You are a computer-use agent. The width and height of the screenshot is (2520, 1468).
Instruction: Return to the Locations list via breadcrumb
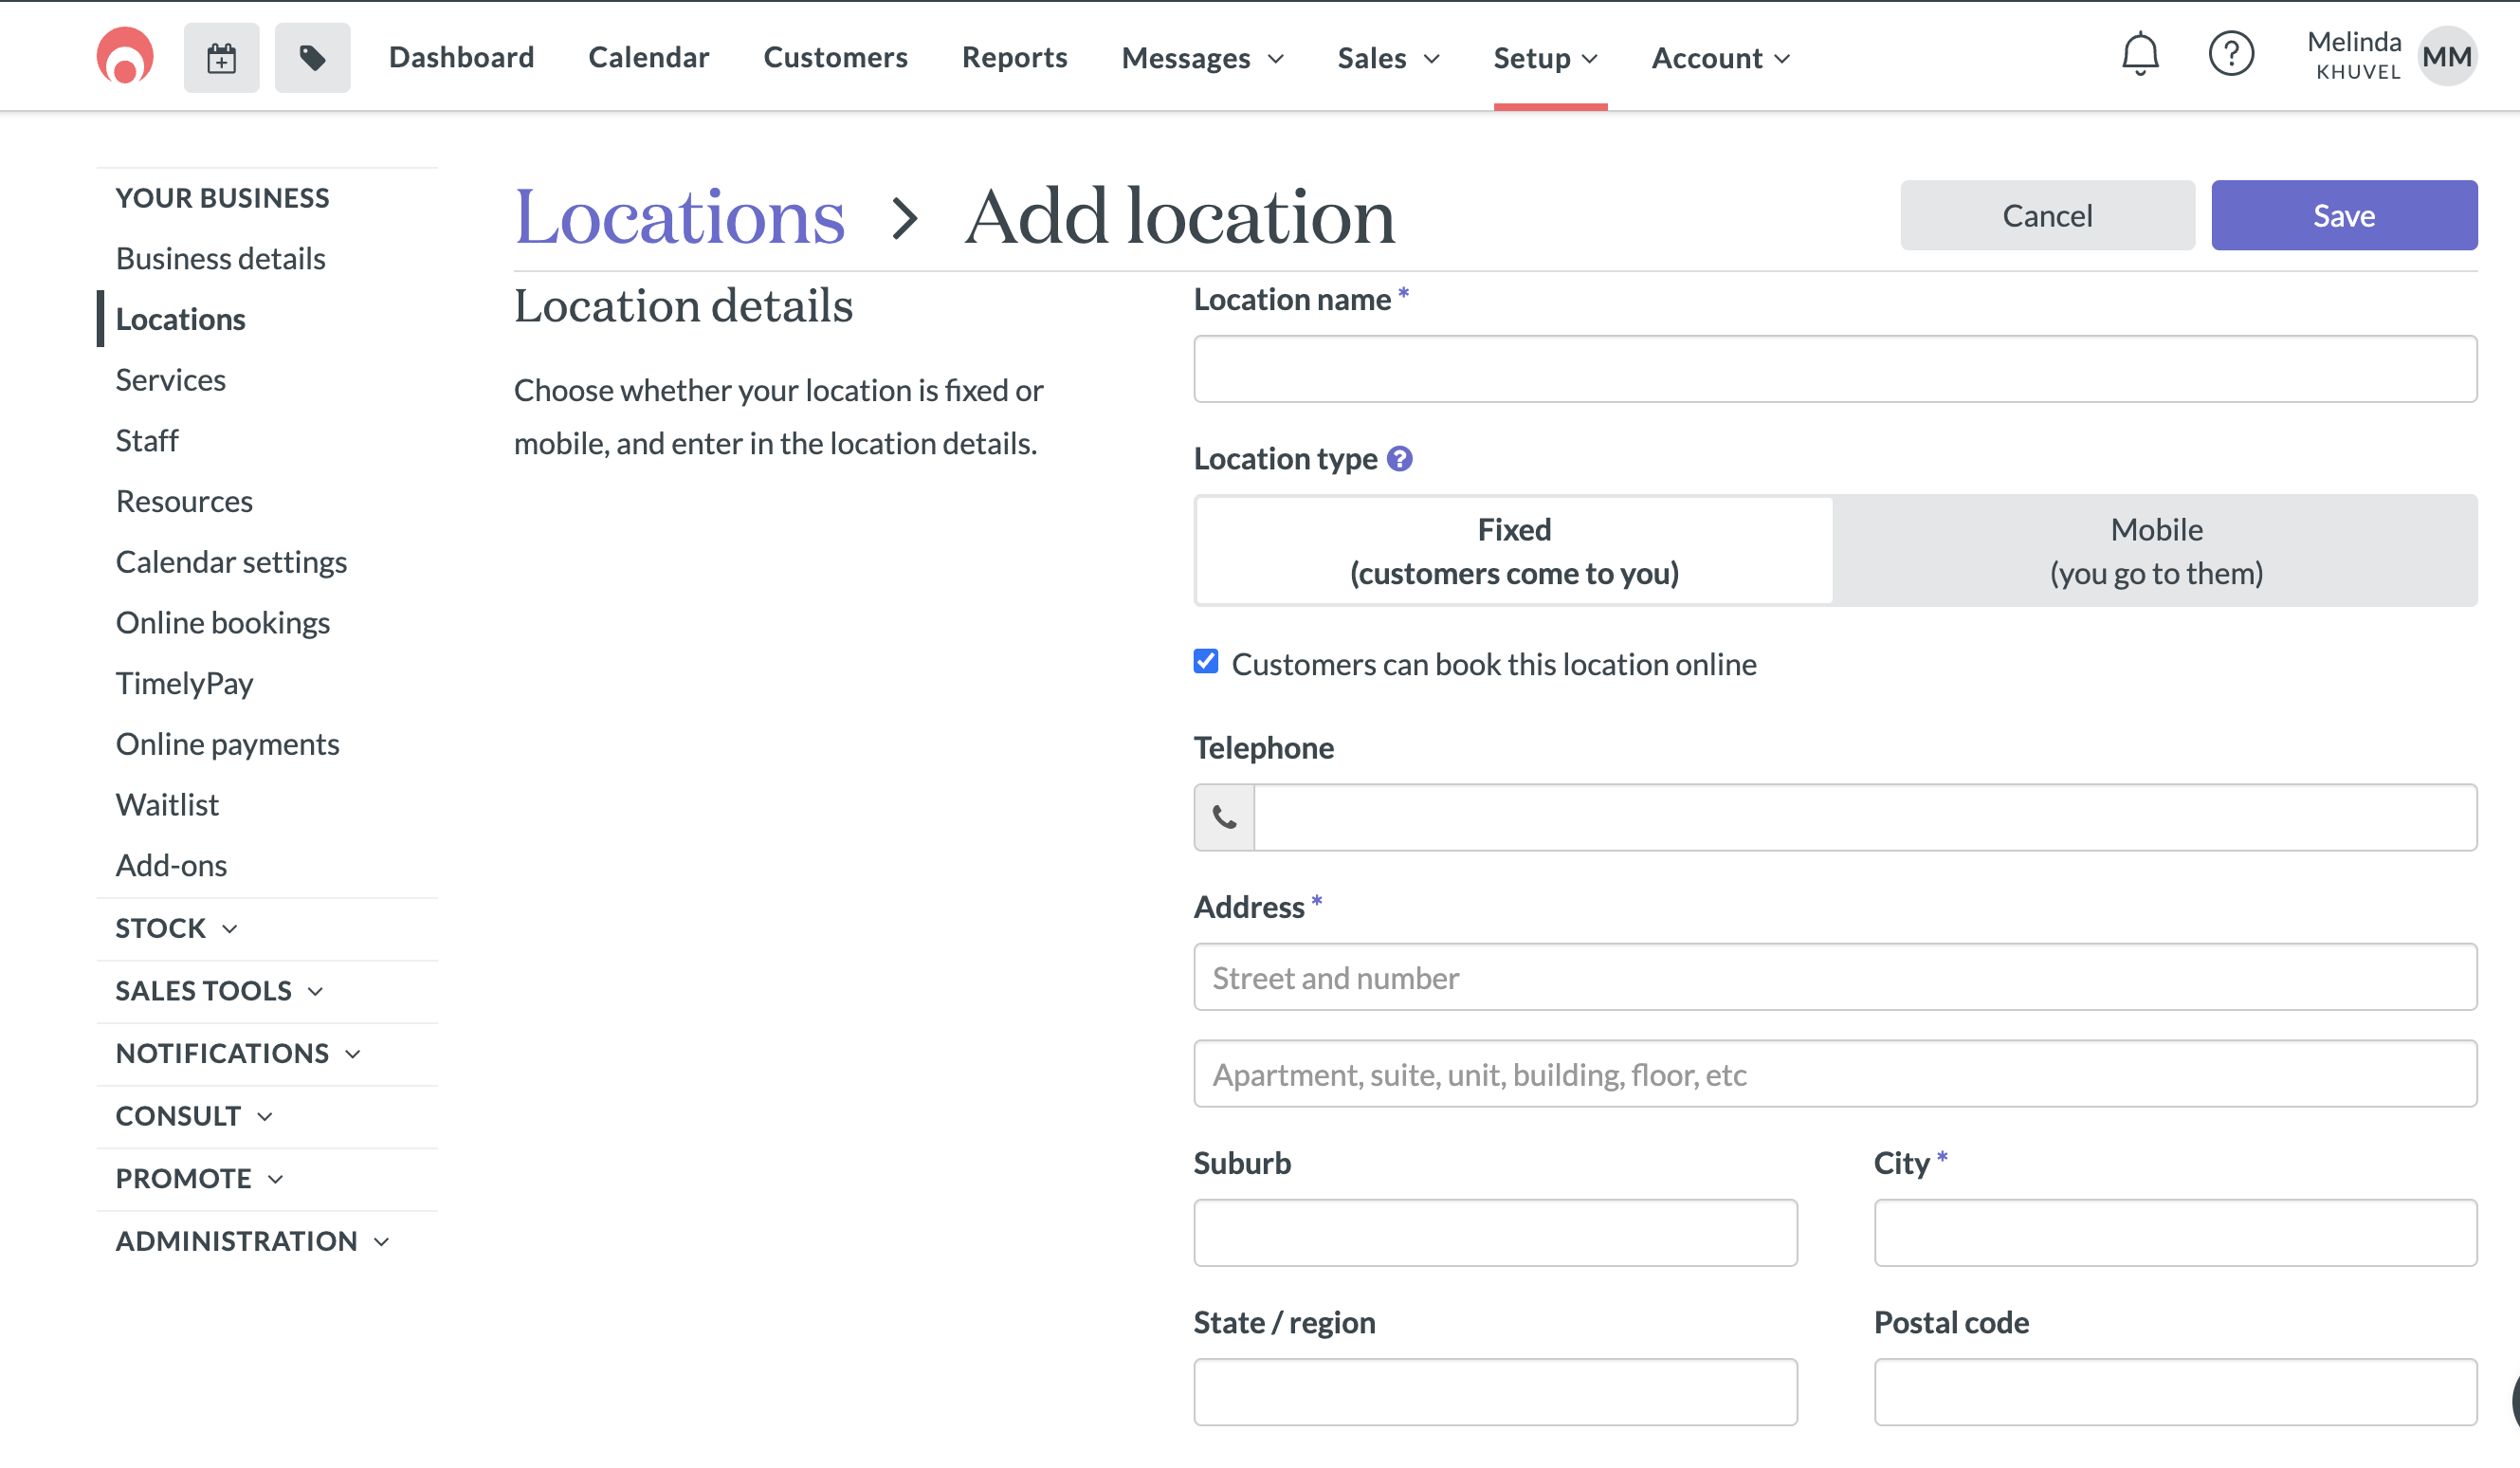pos(679,214)
